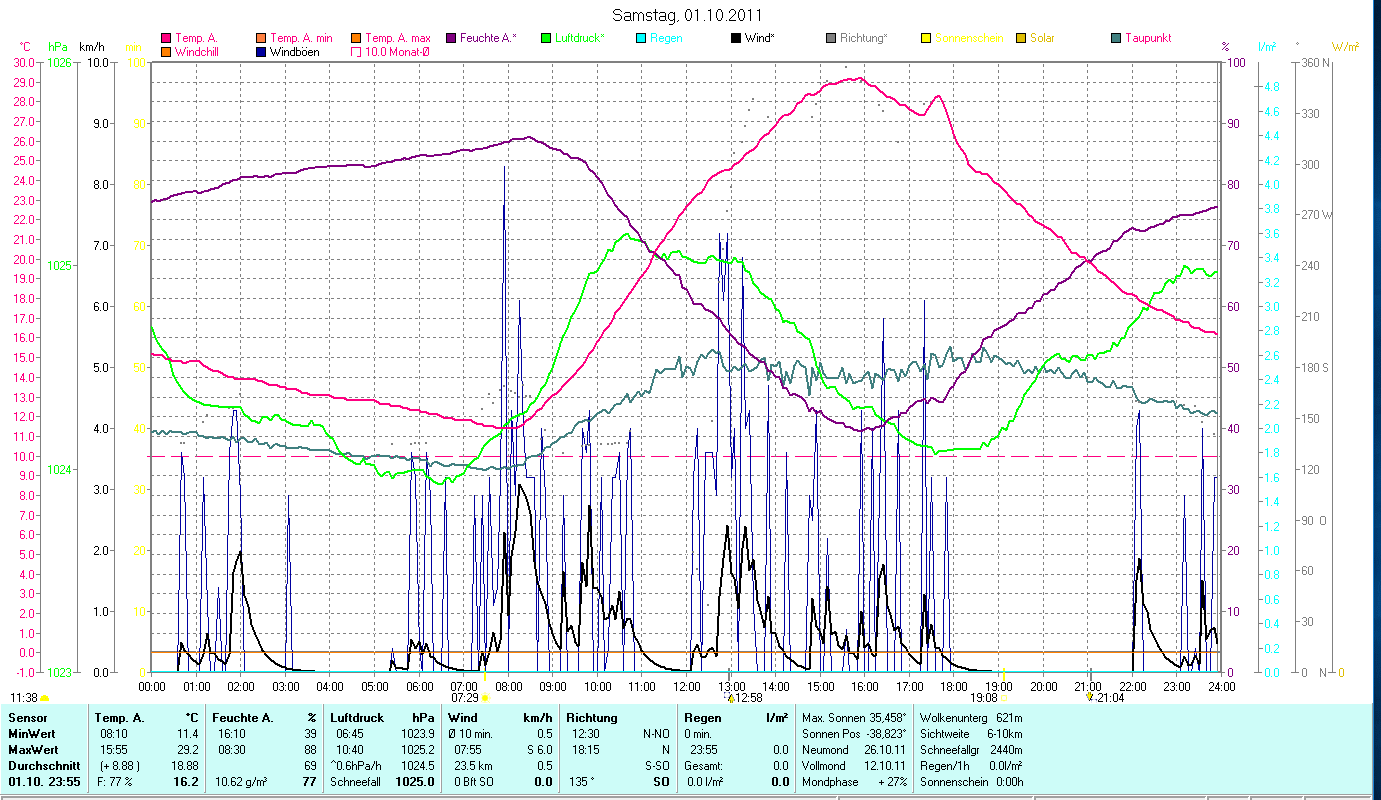Click the moonset marker at 21:04
The width and height of the screenshot is (1381, 800).
1090,698
